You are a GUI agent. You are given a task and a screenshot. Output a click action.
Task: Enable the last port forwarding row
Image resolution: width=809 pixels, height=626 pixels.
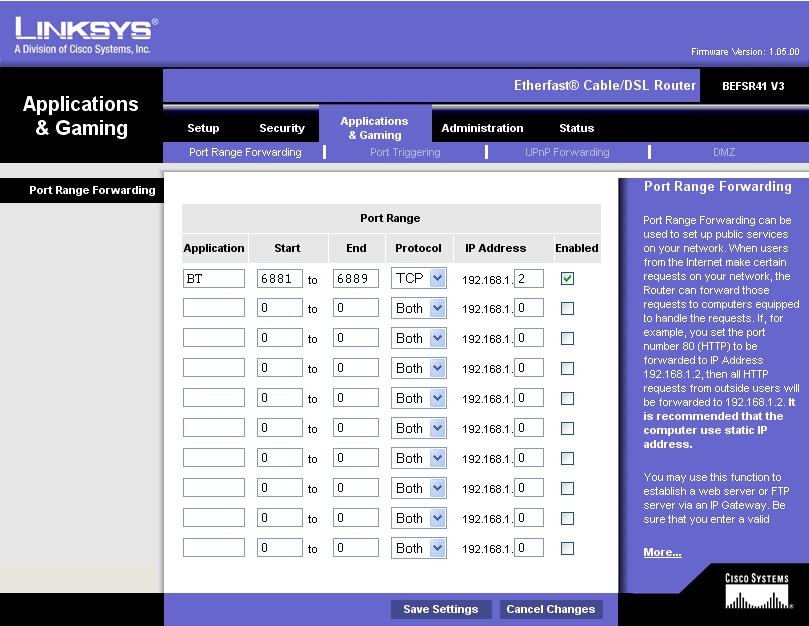coord(567,548)
